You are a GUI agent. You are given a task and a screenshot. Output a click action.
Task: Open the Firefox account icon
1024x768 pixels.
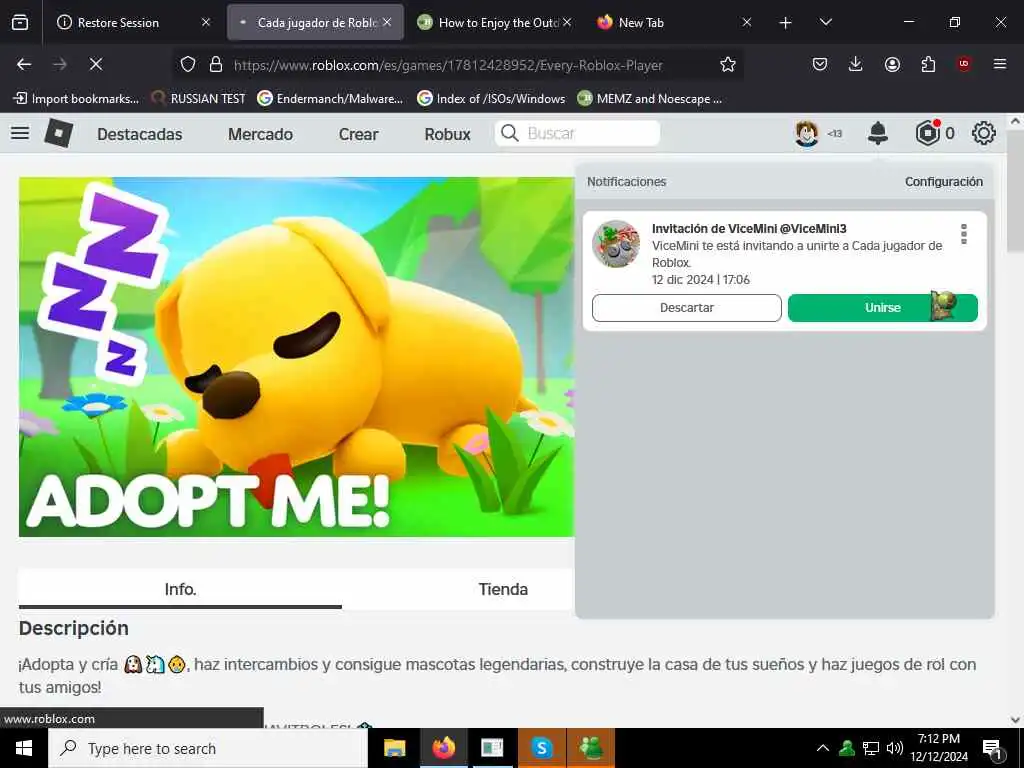[x=892, y=64]
